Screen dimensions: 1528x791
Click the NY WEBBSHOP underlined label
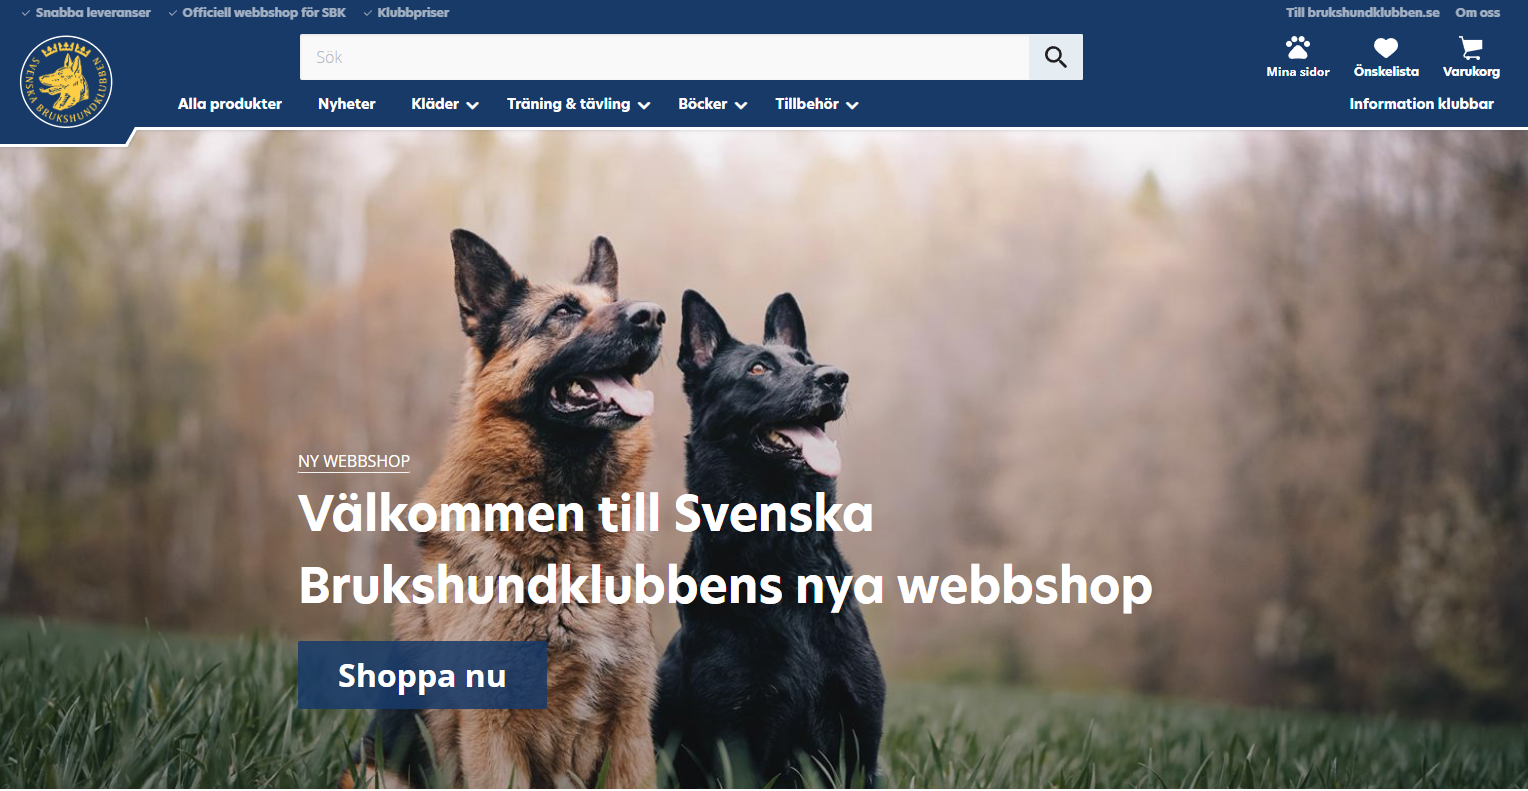click(x=354, y=462)
